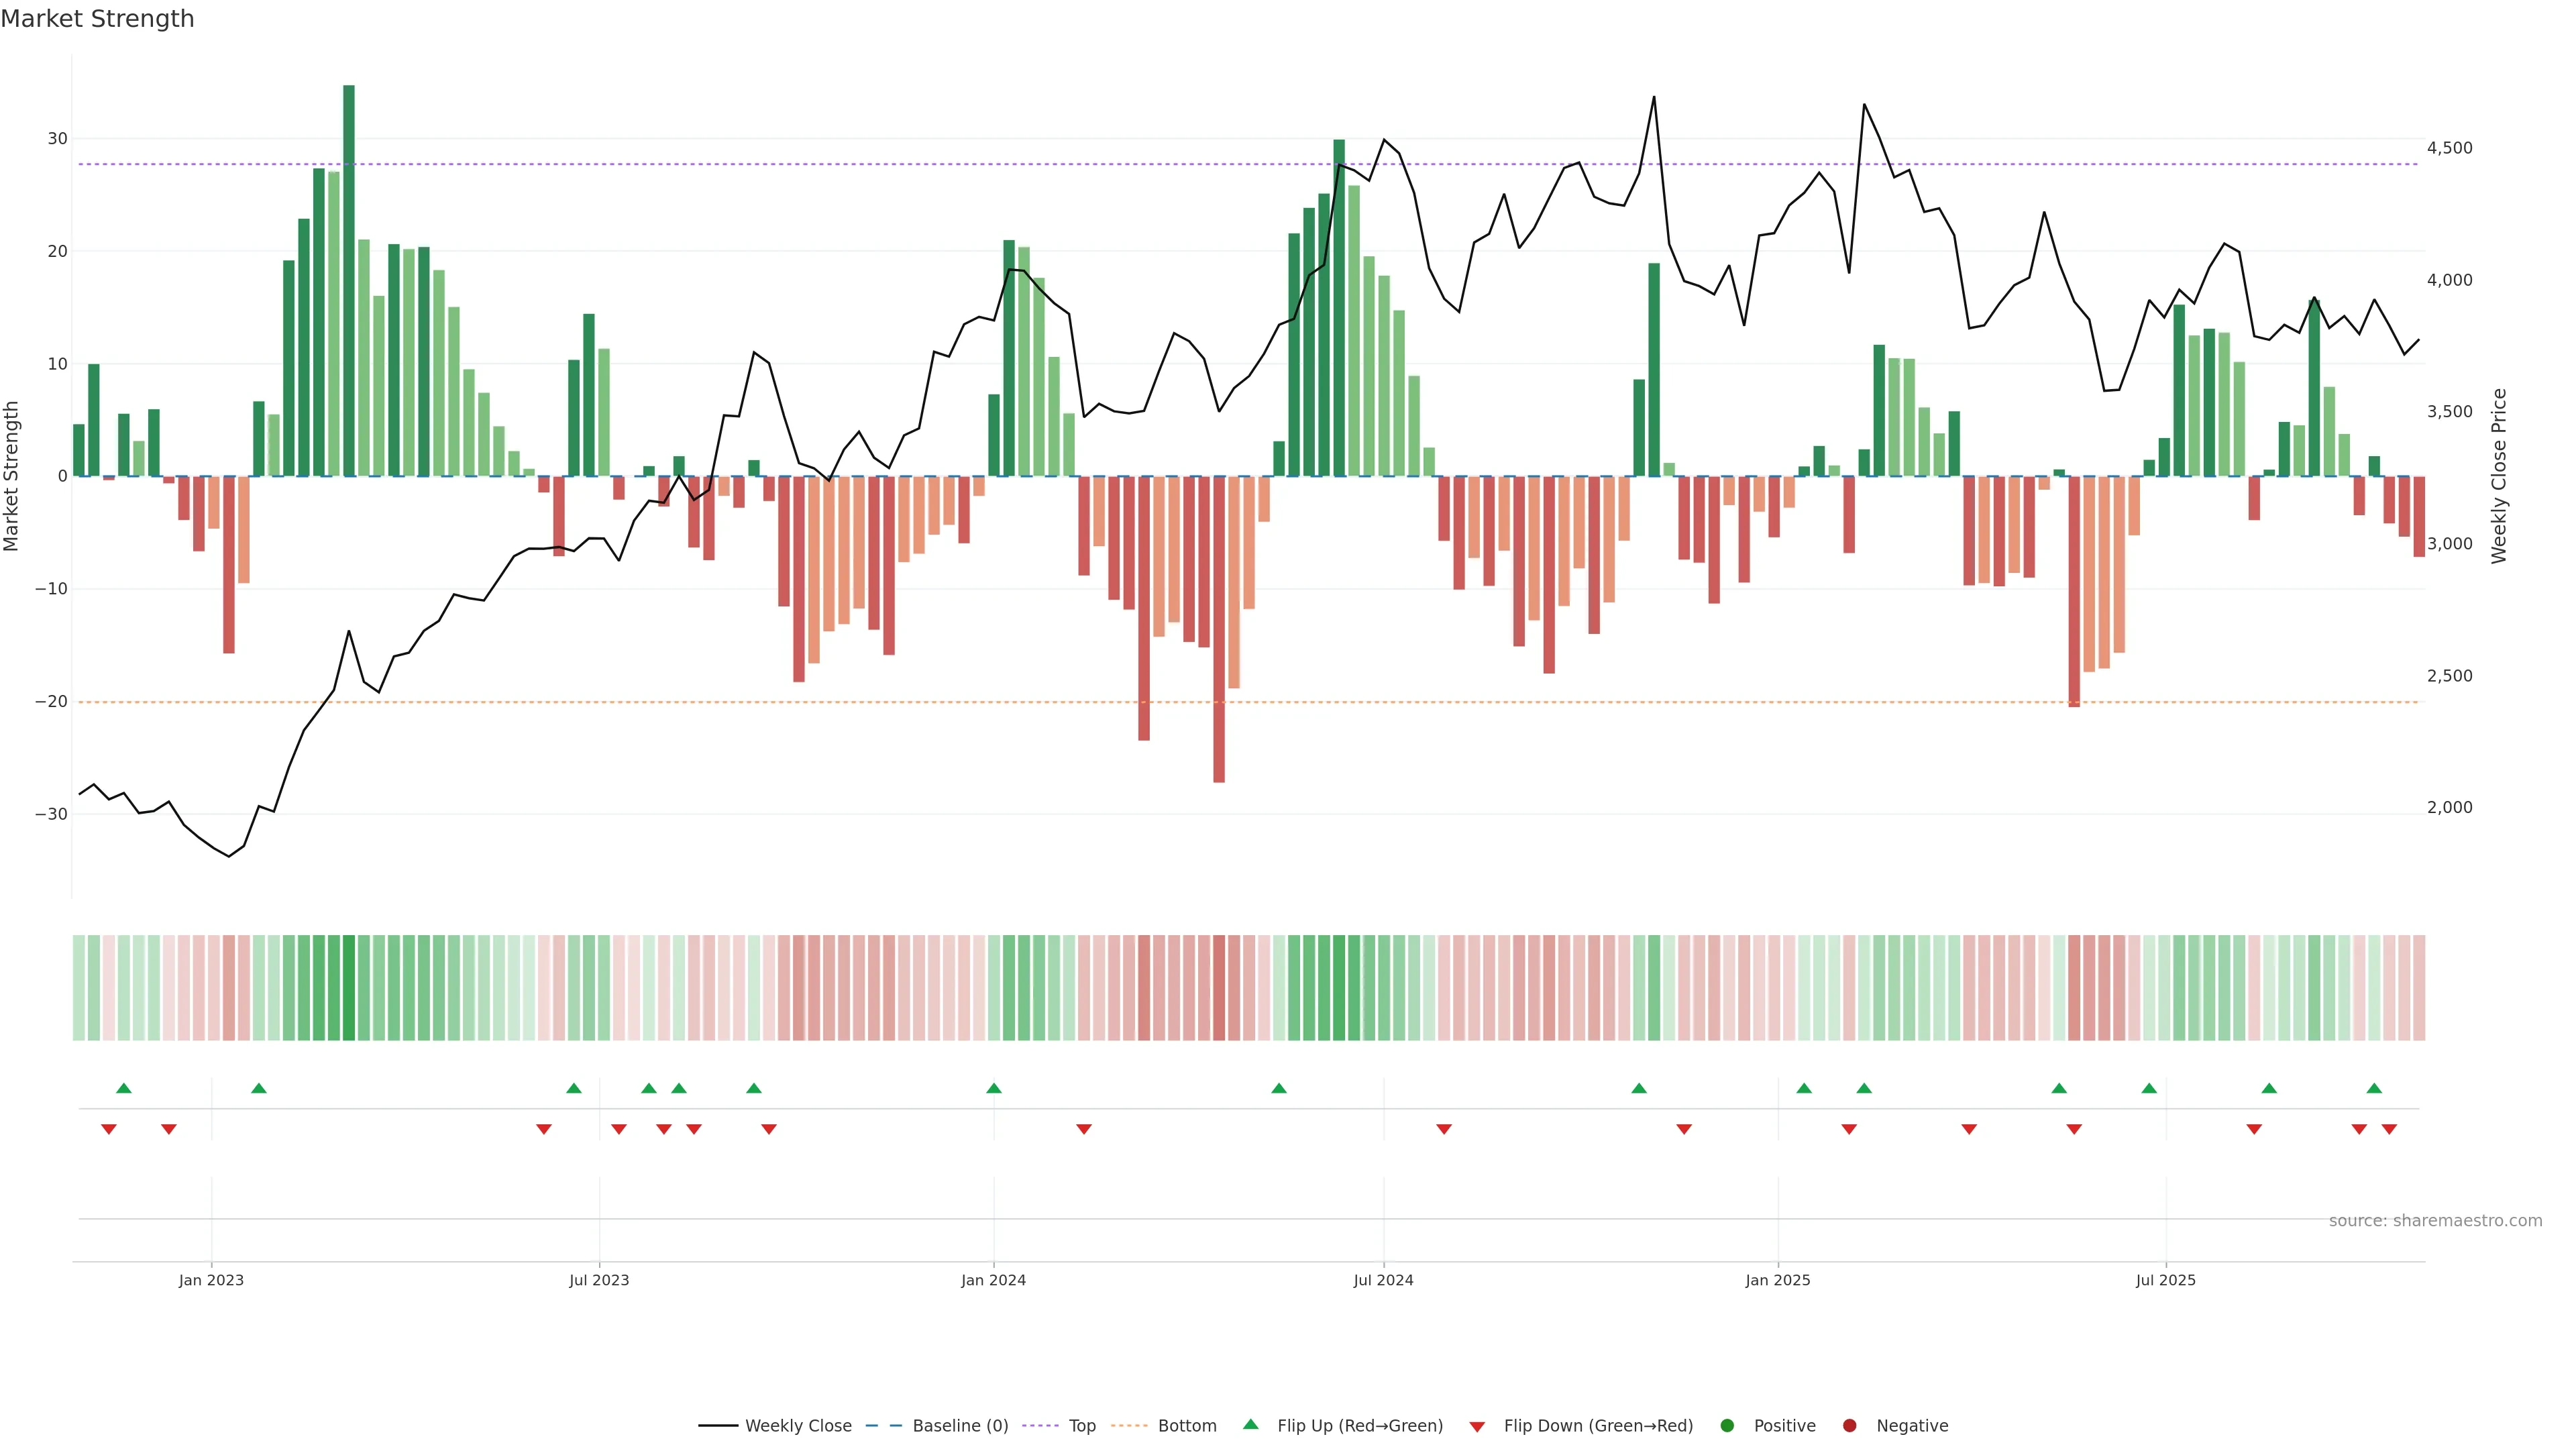Screen dimensions: 2576x1449
Task: Click the deepest red bar near -27
Action: click(1219, 630)
